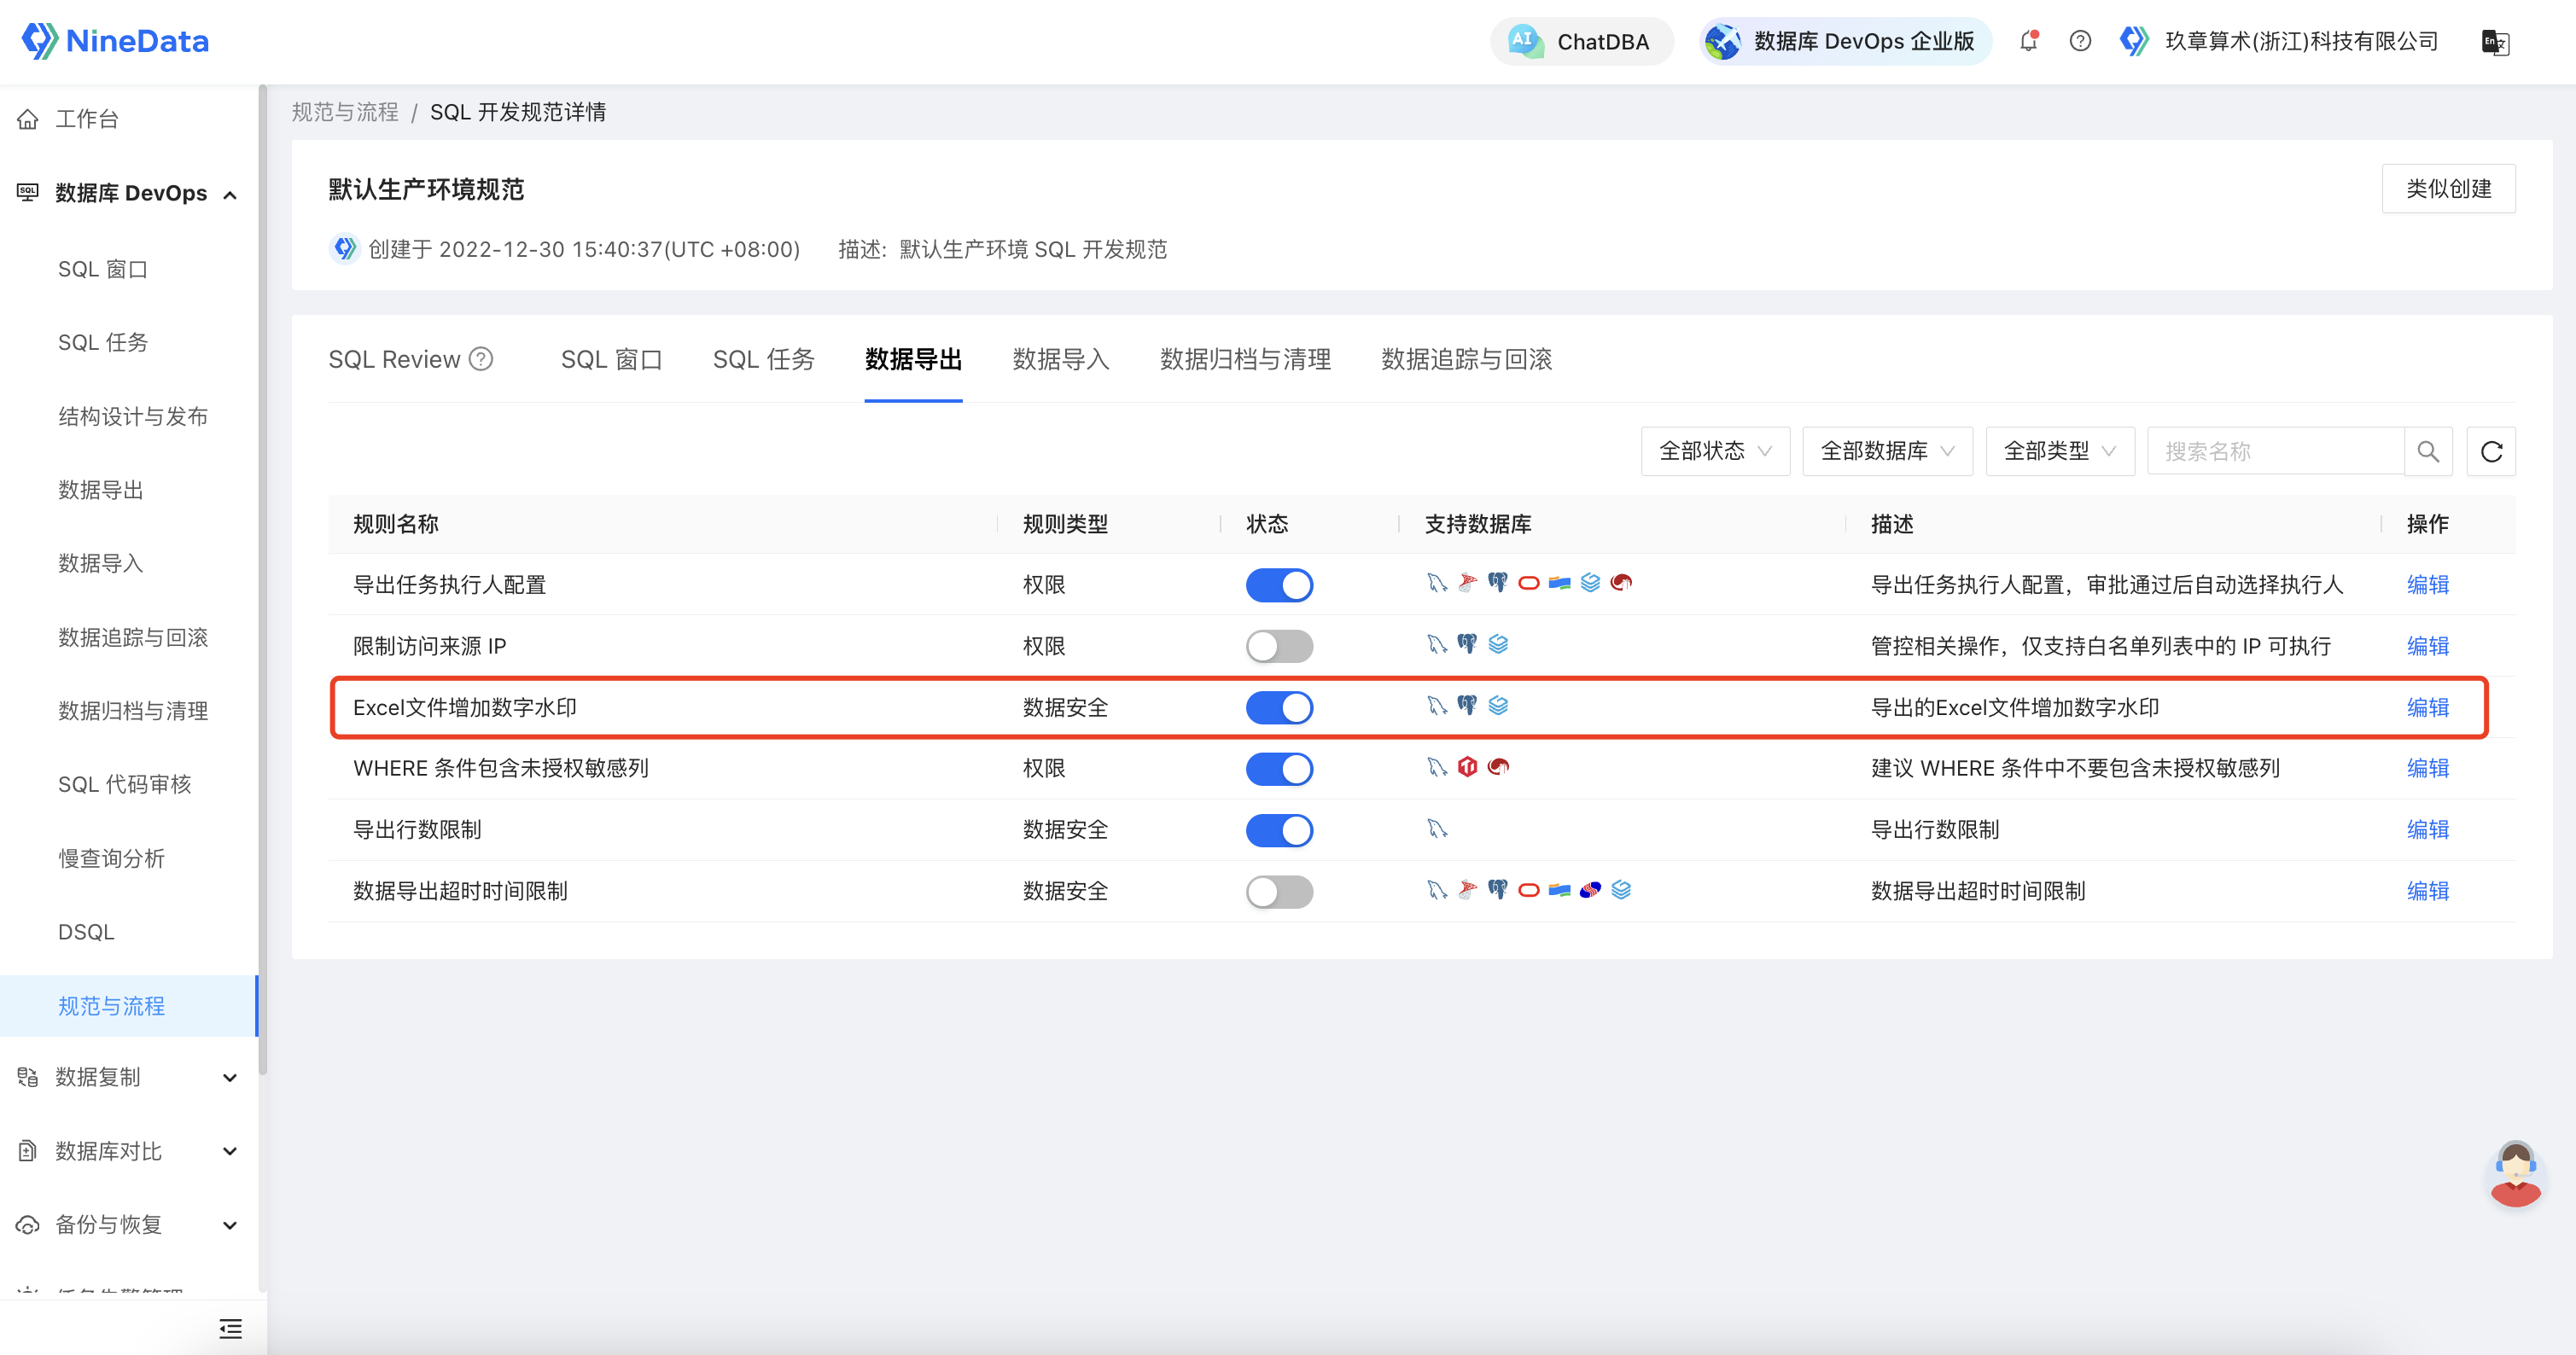Open the notification bell
Viewport: 2576px width, 1355px height.
click(2028, 41)
